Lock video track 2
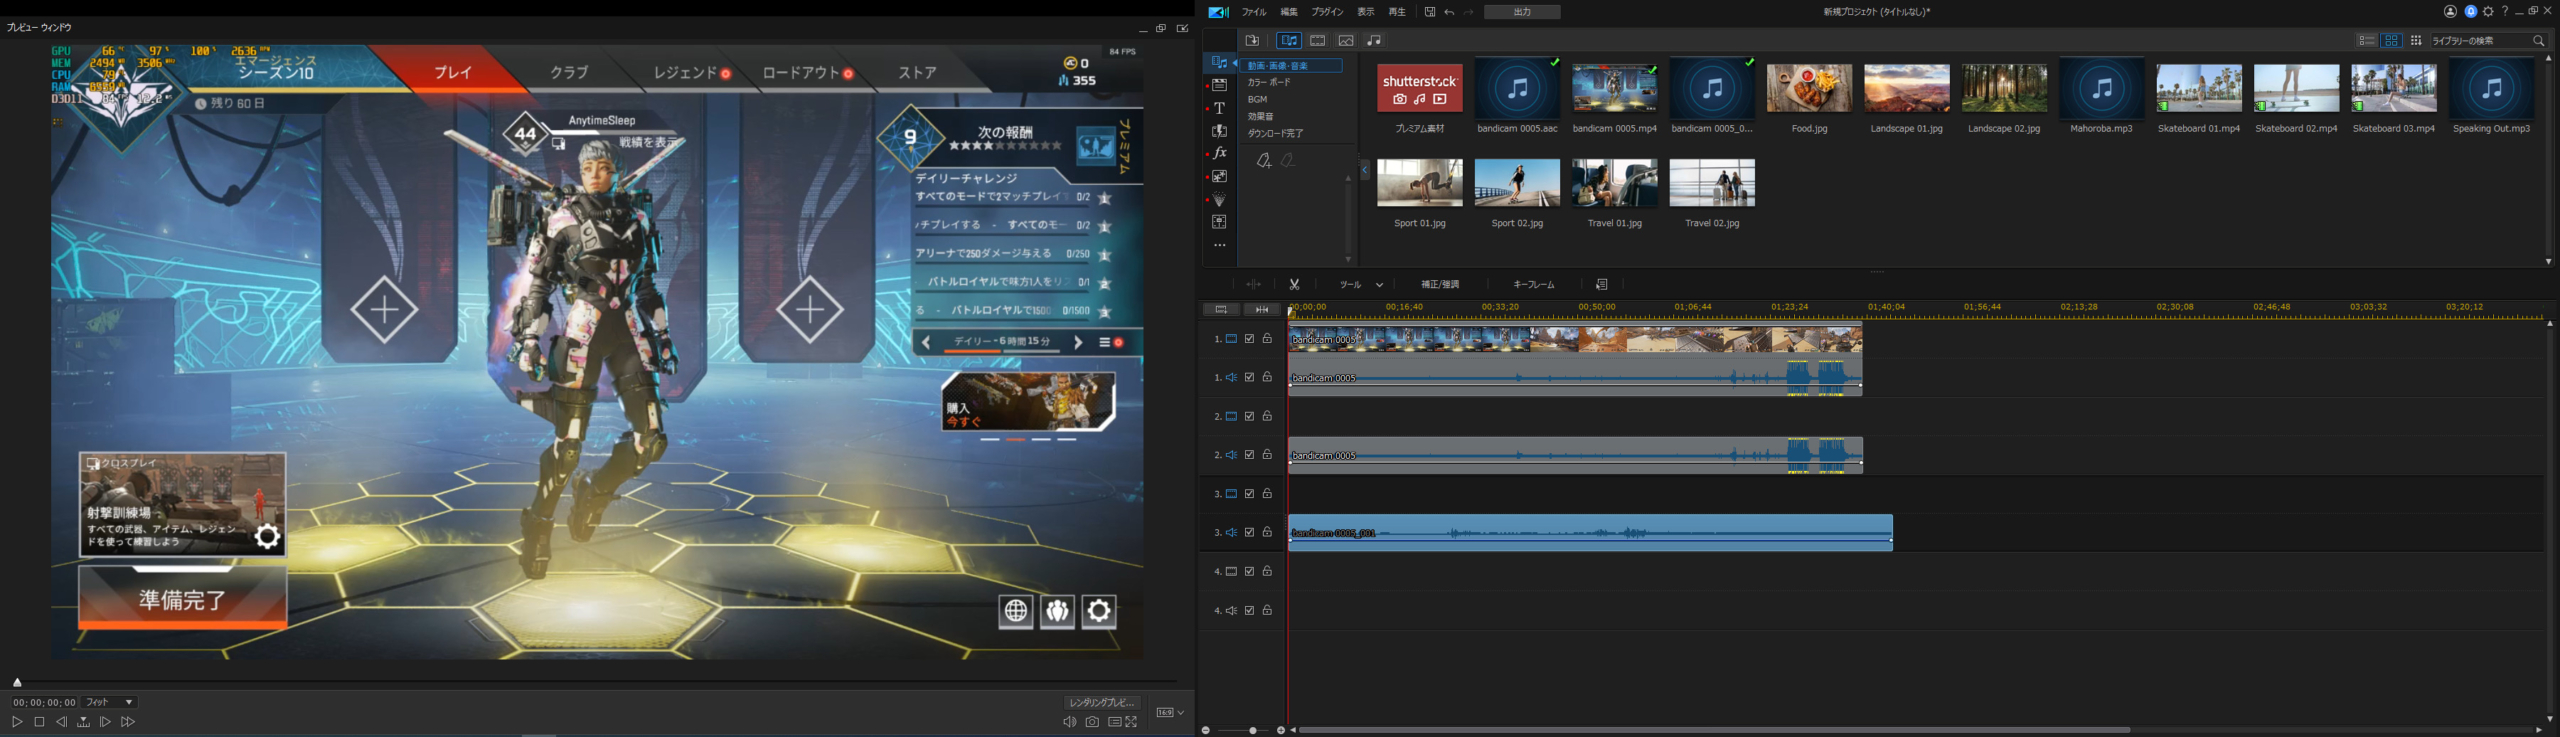The width and height of the screenshot is (2560, 737). 1267,416
